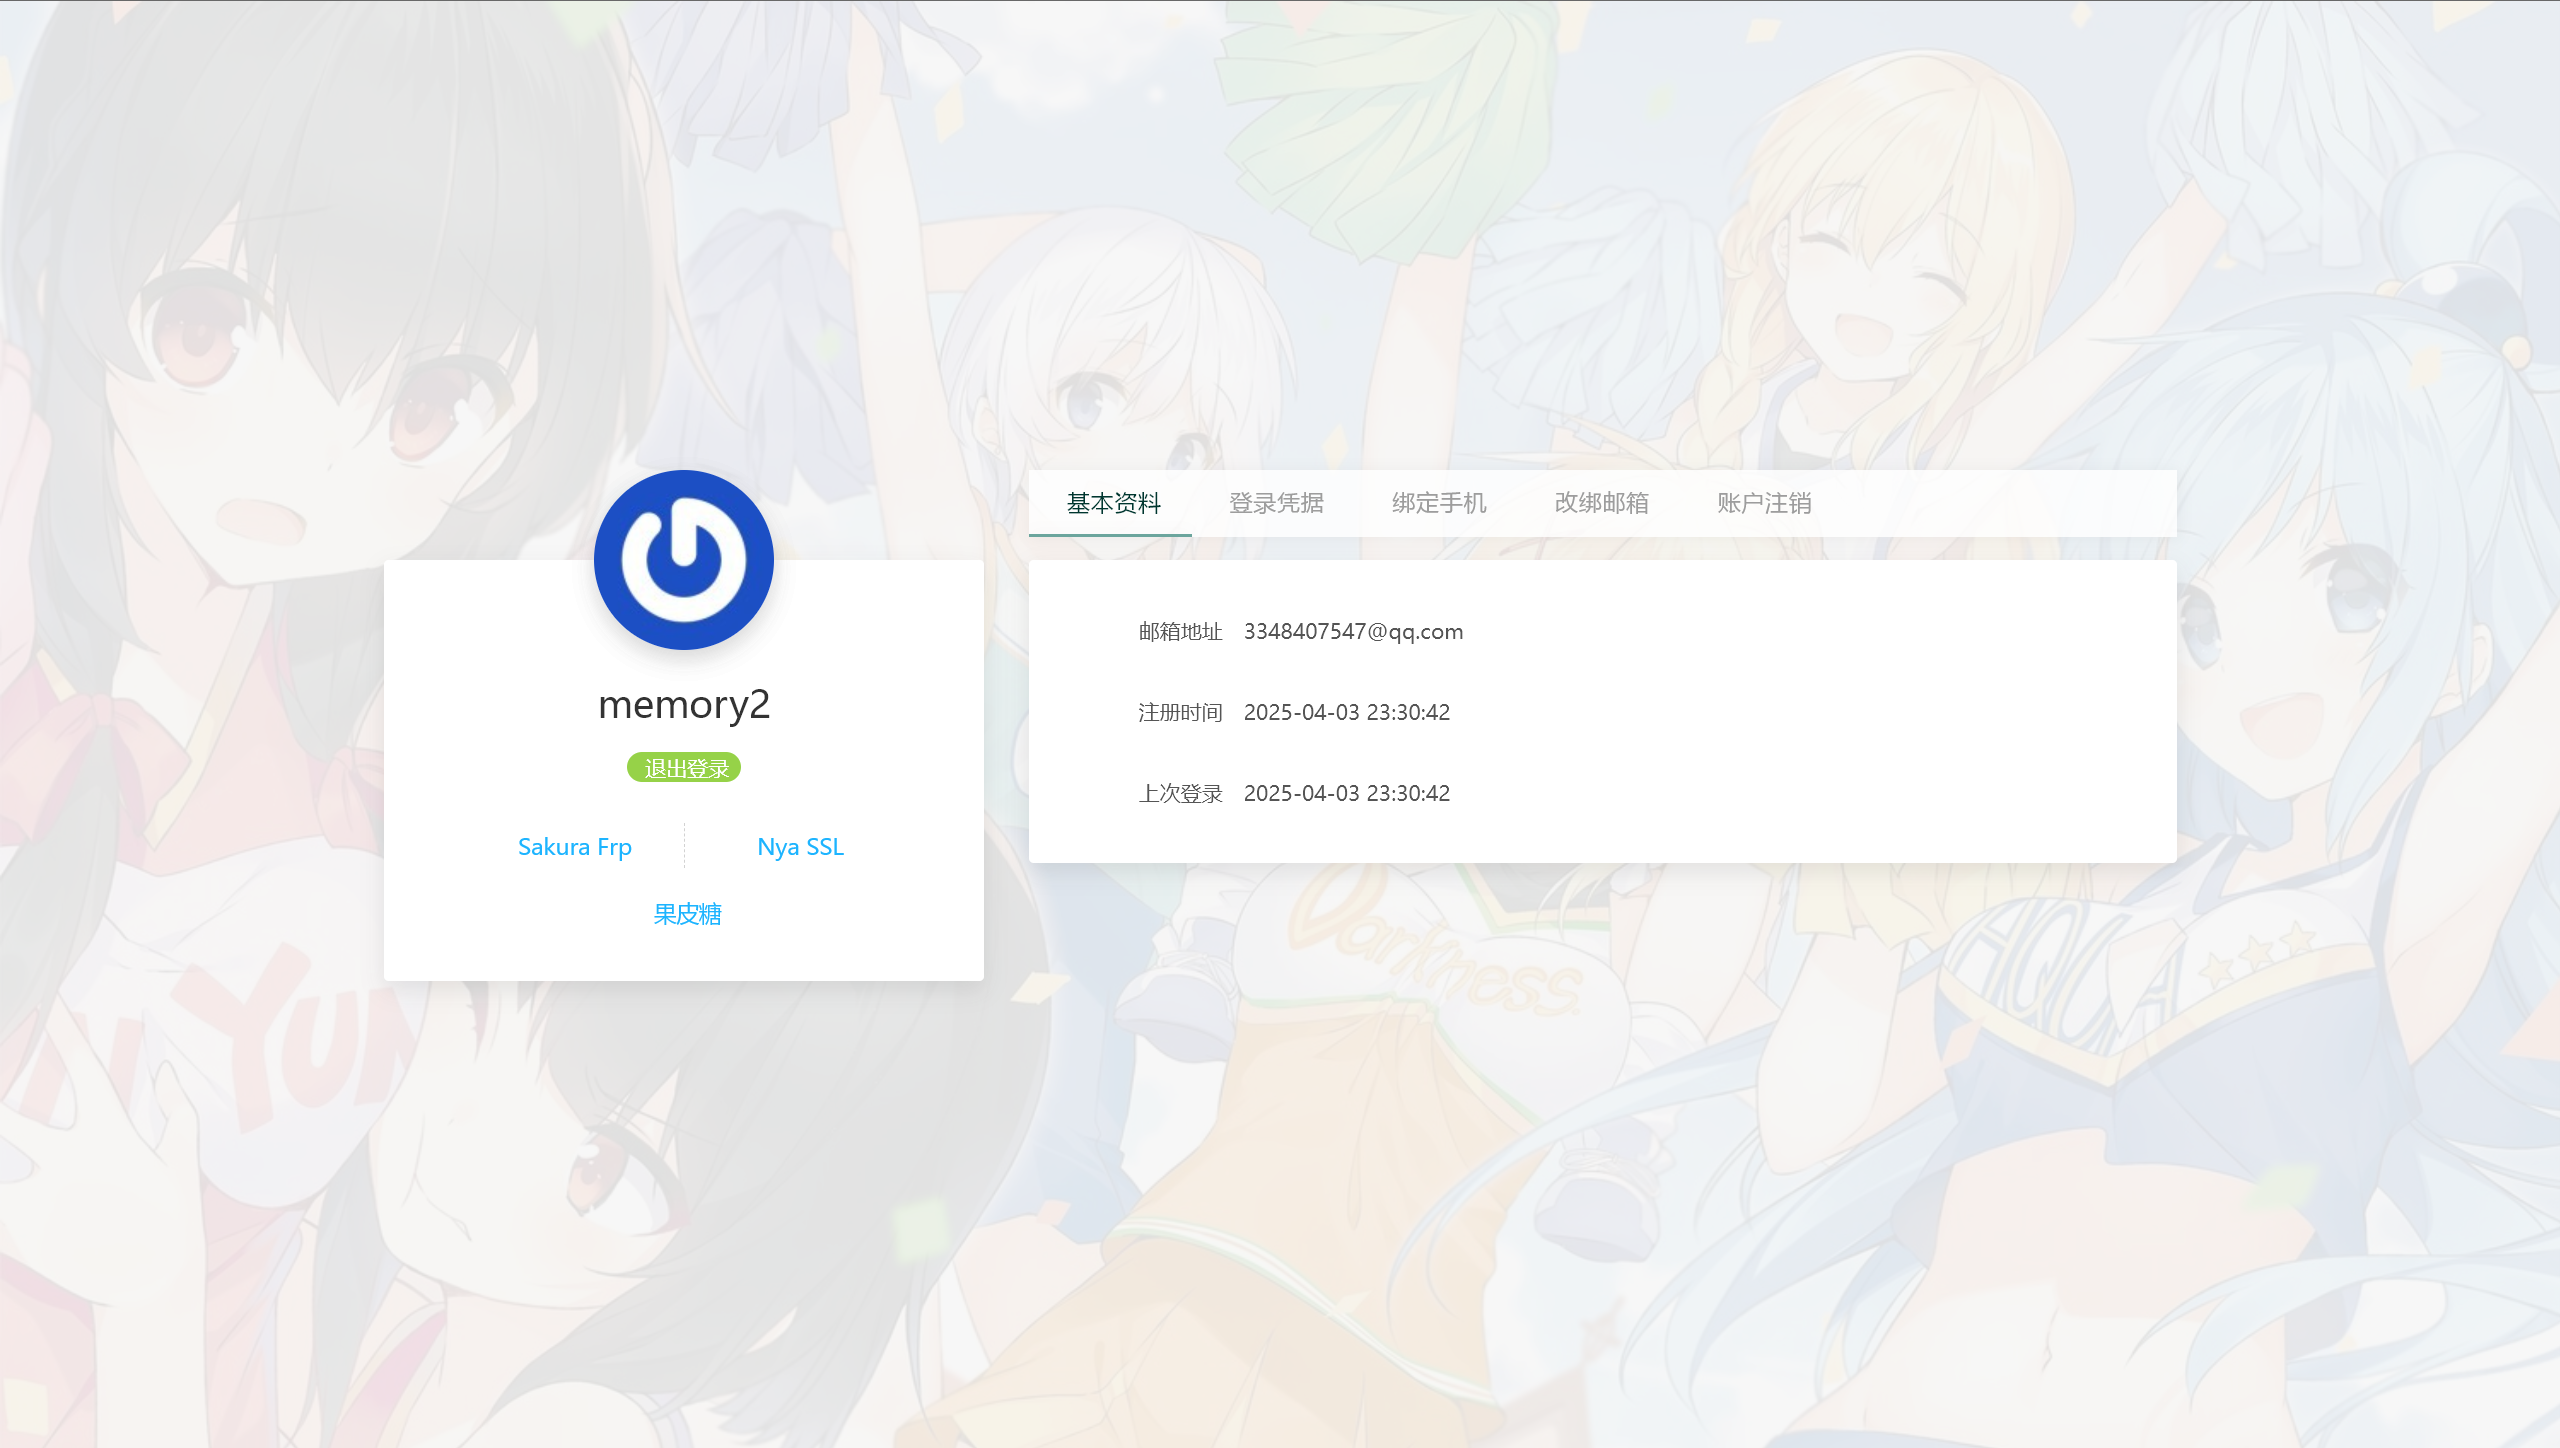Click the 邮箱地址 label
This screenshot has height=1448, width=2560.
click(x=1180, y=632)
